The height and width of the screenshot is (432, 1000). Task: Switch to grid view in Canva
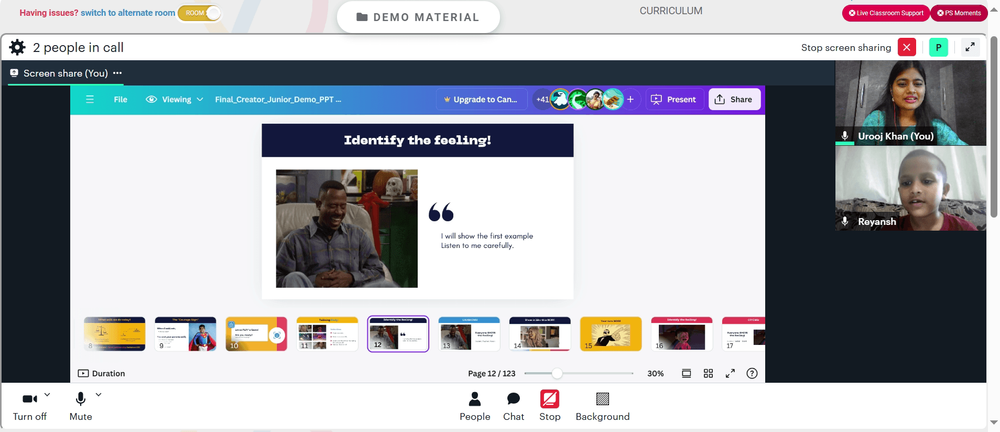point(708,373)
